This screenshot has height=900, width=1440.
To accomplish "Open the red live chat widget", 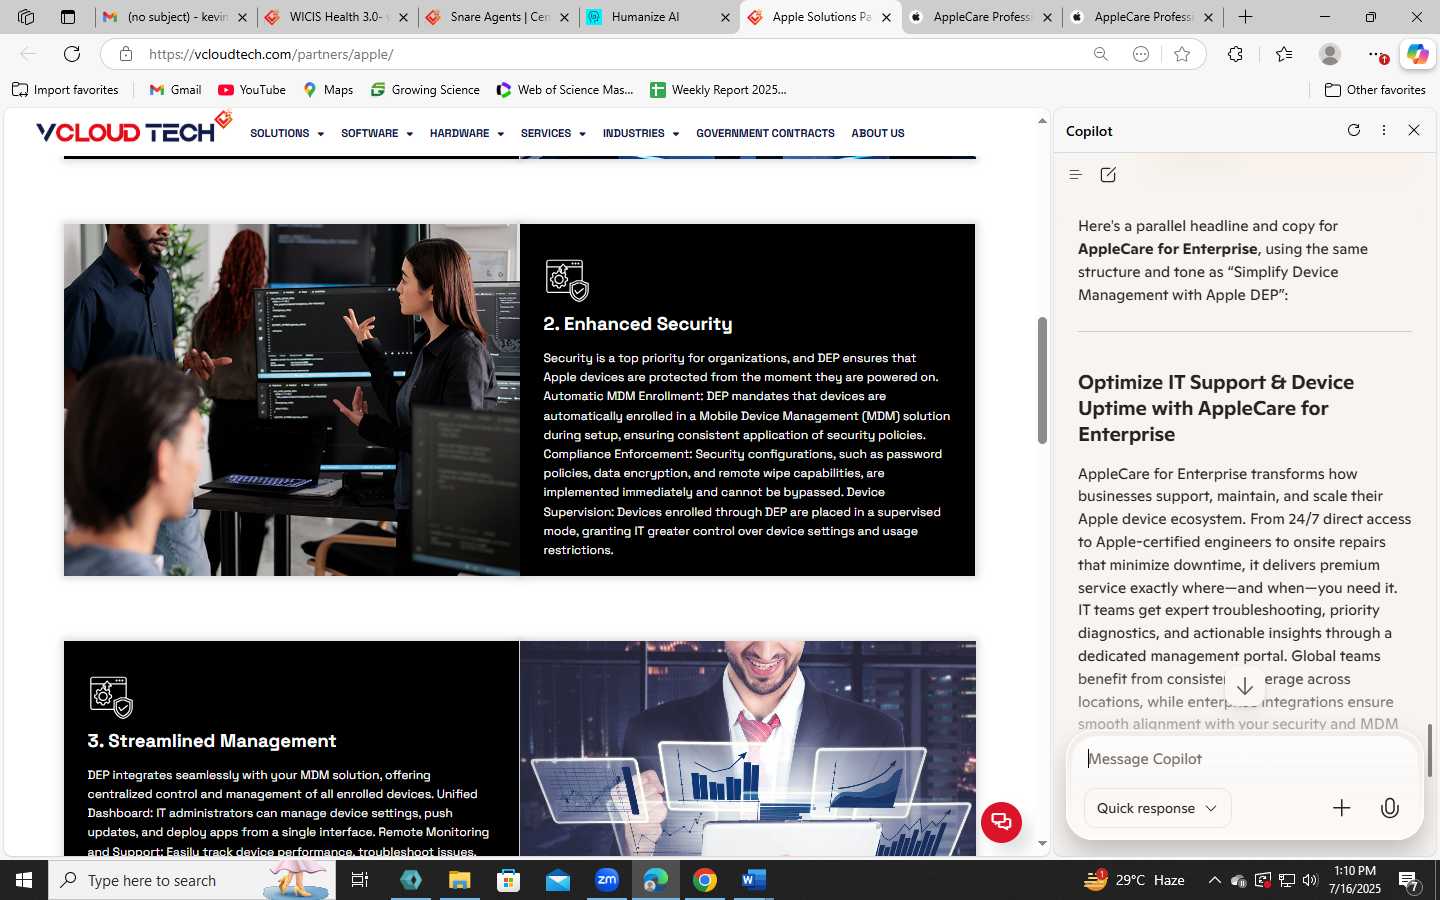I will tap(1001, 822).
